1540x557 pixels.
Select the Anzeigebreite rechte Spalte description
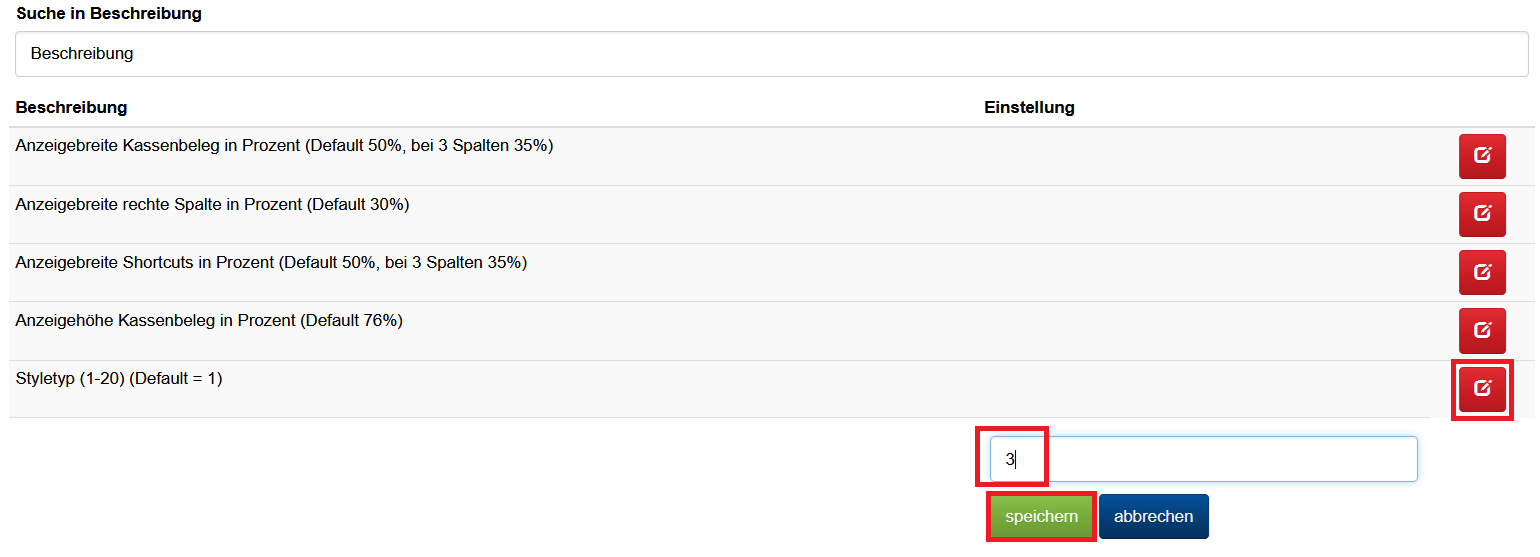click(x=212, y=204)
